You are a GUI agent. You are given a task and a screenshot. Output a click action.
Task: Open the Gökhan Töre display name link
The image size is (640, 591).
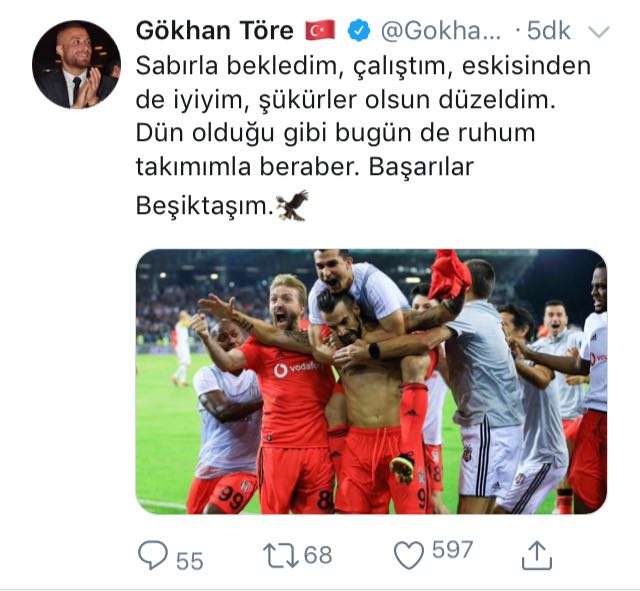tap(216, 31)
